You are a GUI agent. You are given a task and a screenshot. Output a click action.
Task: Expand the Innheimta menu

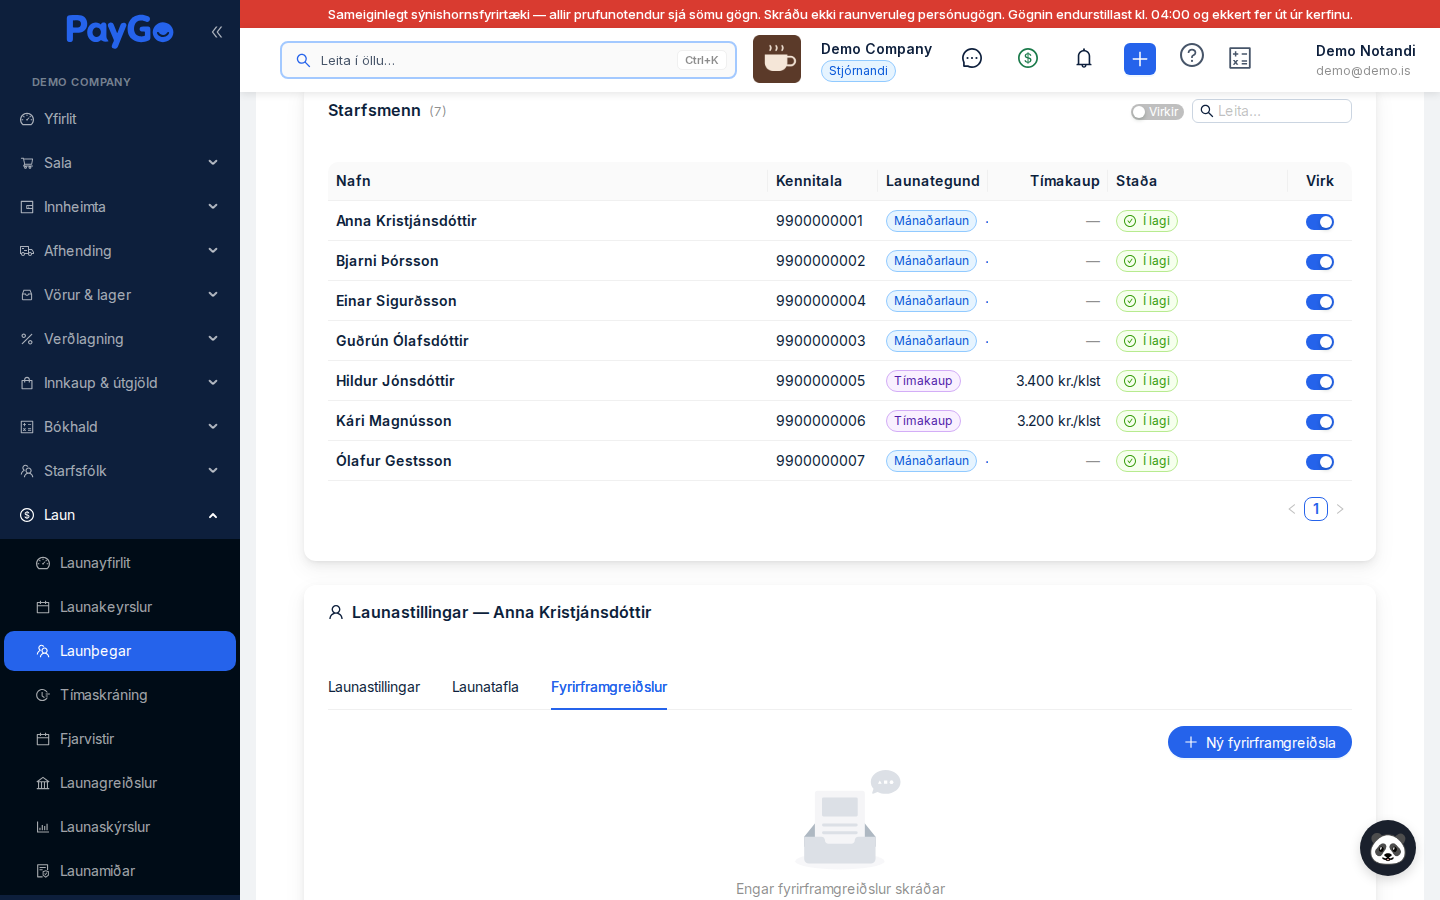120,207
